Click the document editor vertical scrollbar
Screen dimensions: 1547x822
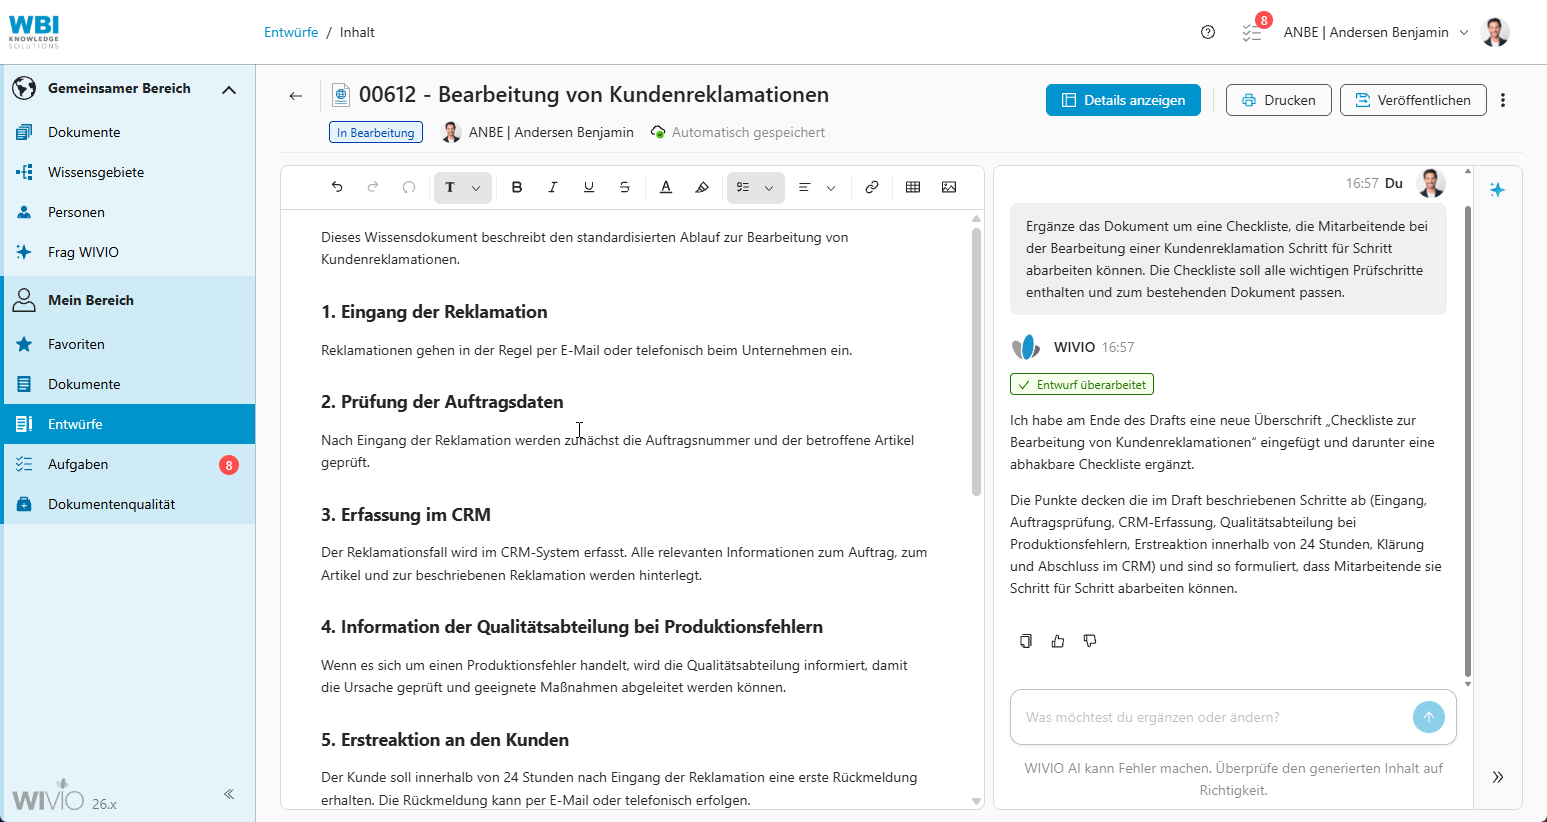coord(976,362)
